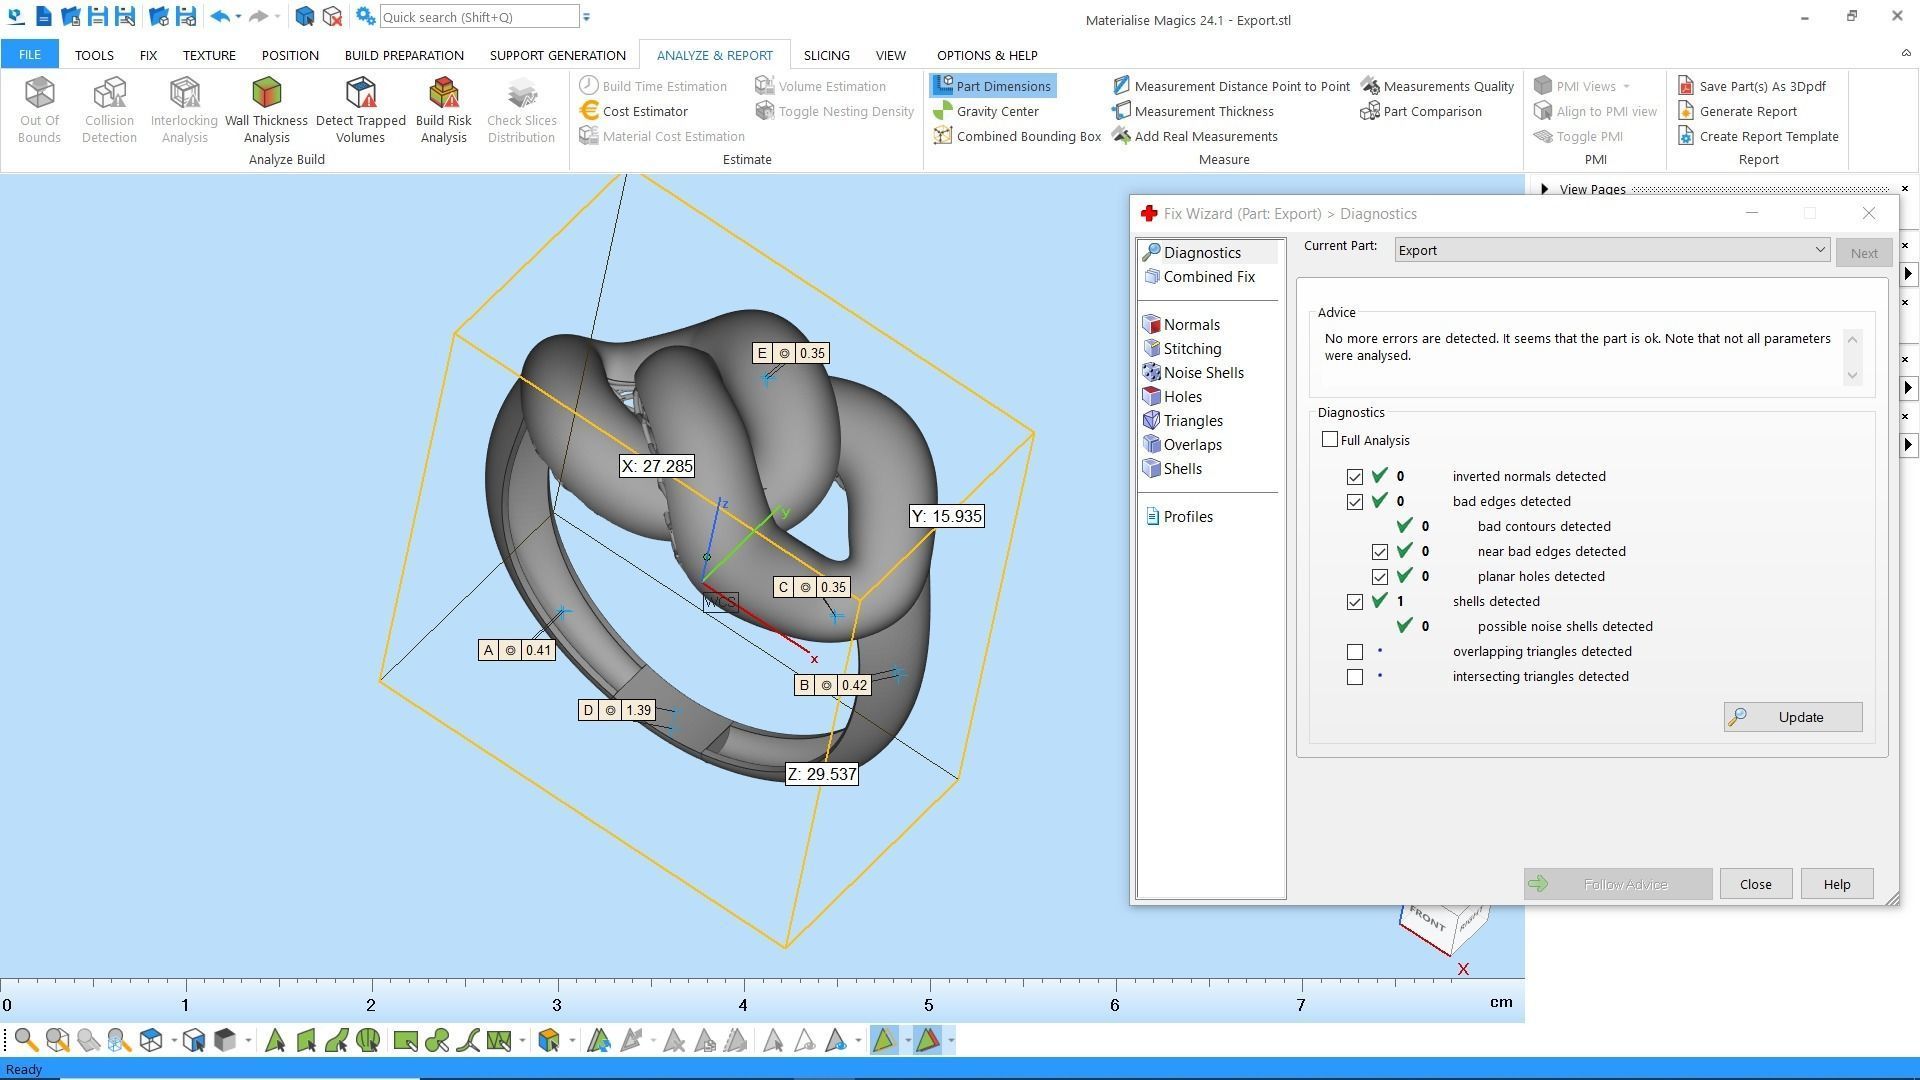The image size is (1920, 1080).
Task: Expand the PMI Views dropdown
Action: pos(1626,86)
